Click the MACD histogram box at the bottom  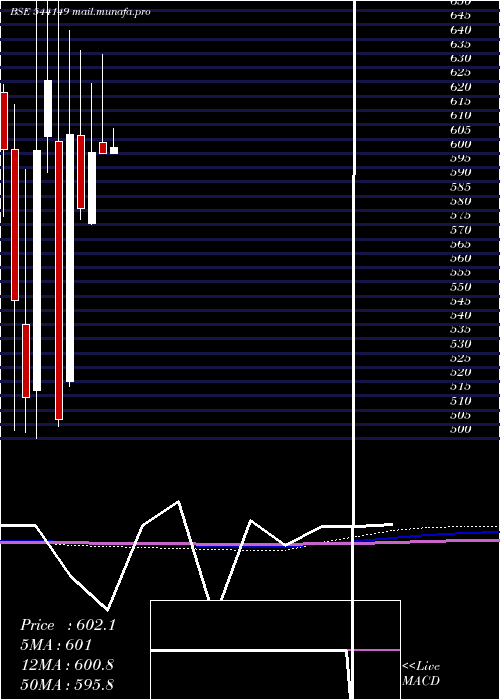[x=275, y=650]
